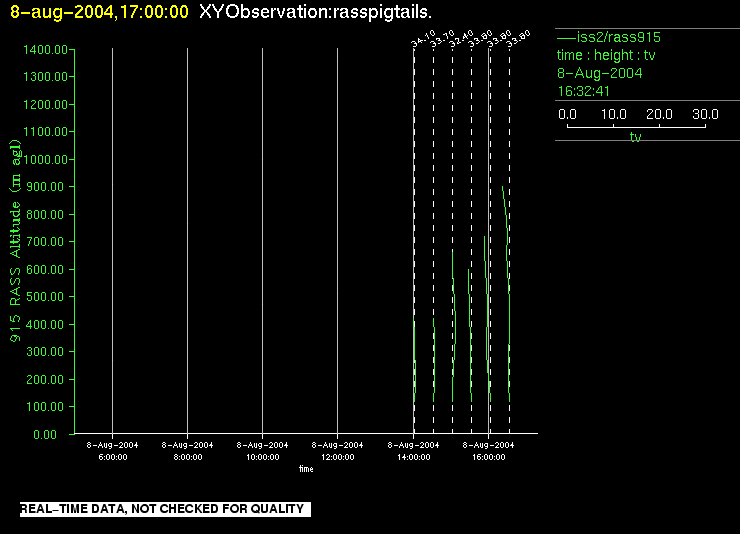740x534 pixels.
Task: Click the legend time 16:32:41
Action: (x=584, y=91)
